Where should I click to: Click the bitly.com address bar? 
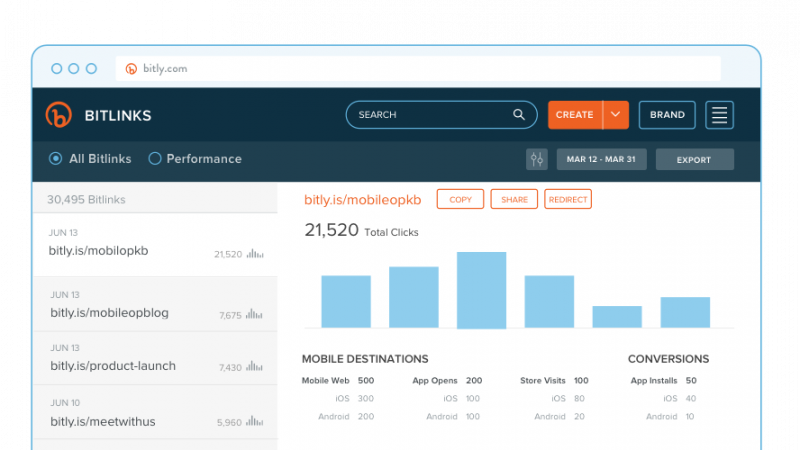pyautogui.click(x=418, y=68)
